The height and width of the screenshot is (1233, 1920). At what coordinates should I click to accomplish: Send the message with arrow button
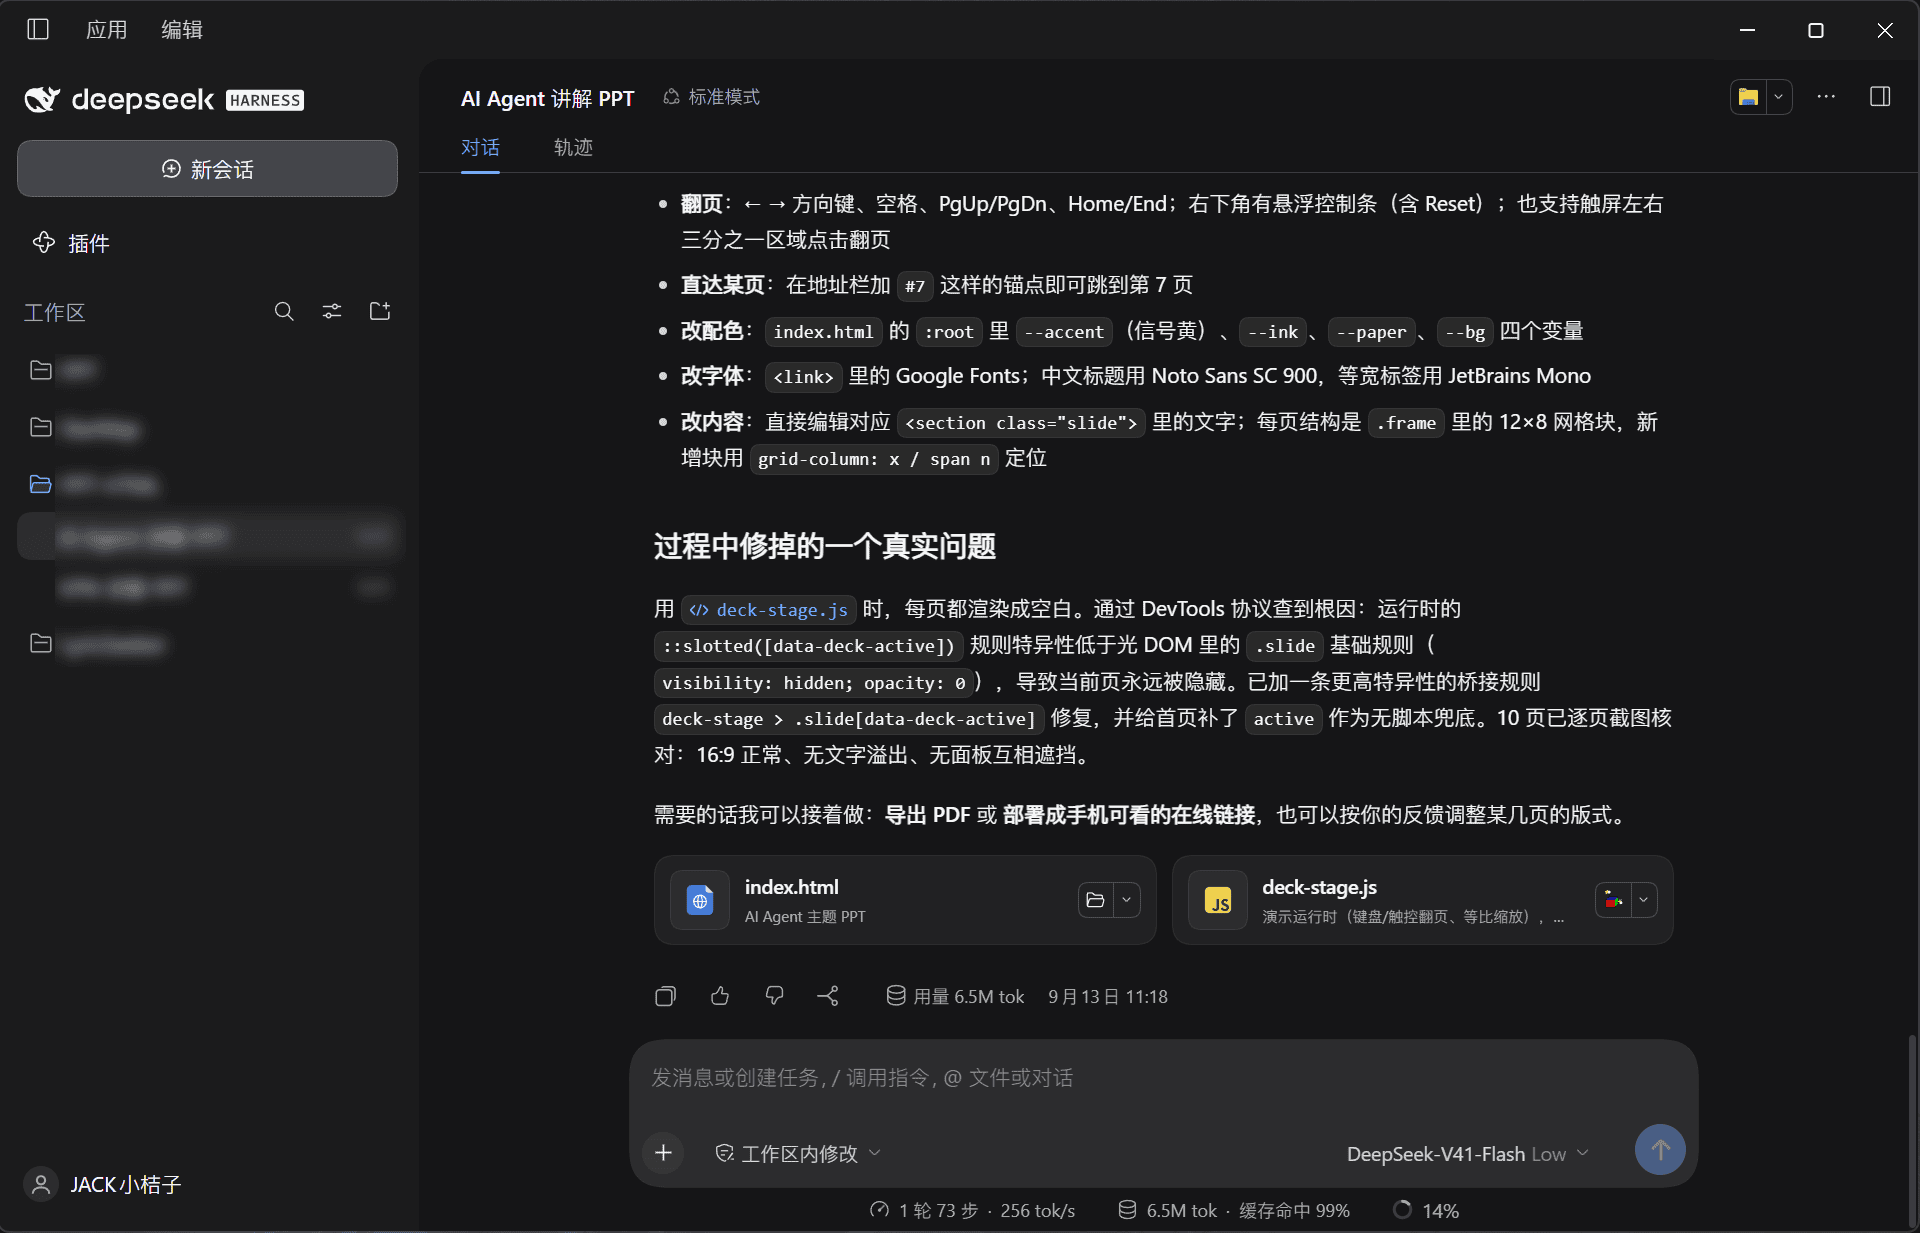click(1660, 1150)
